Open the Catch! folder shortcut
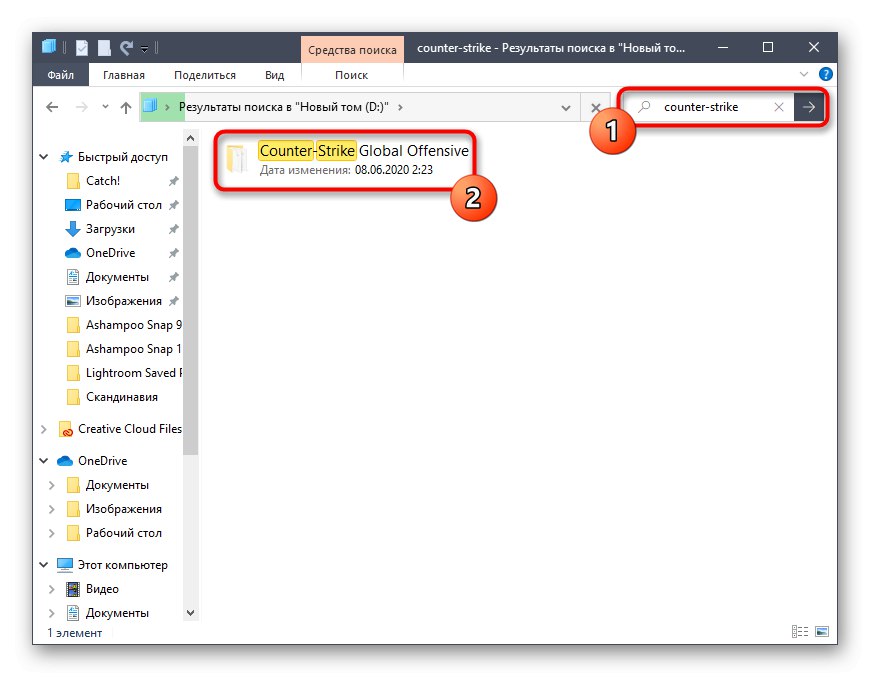 pyautogui.click(x=103, y=181)
